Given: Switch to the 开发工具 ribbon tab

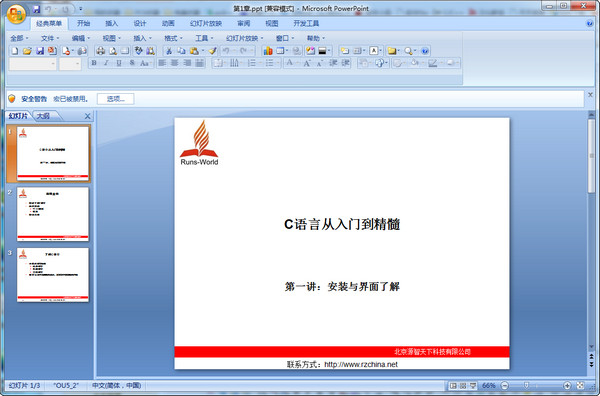Looking at the screenshot, I should (x=306, y=23).
